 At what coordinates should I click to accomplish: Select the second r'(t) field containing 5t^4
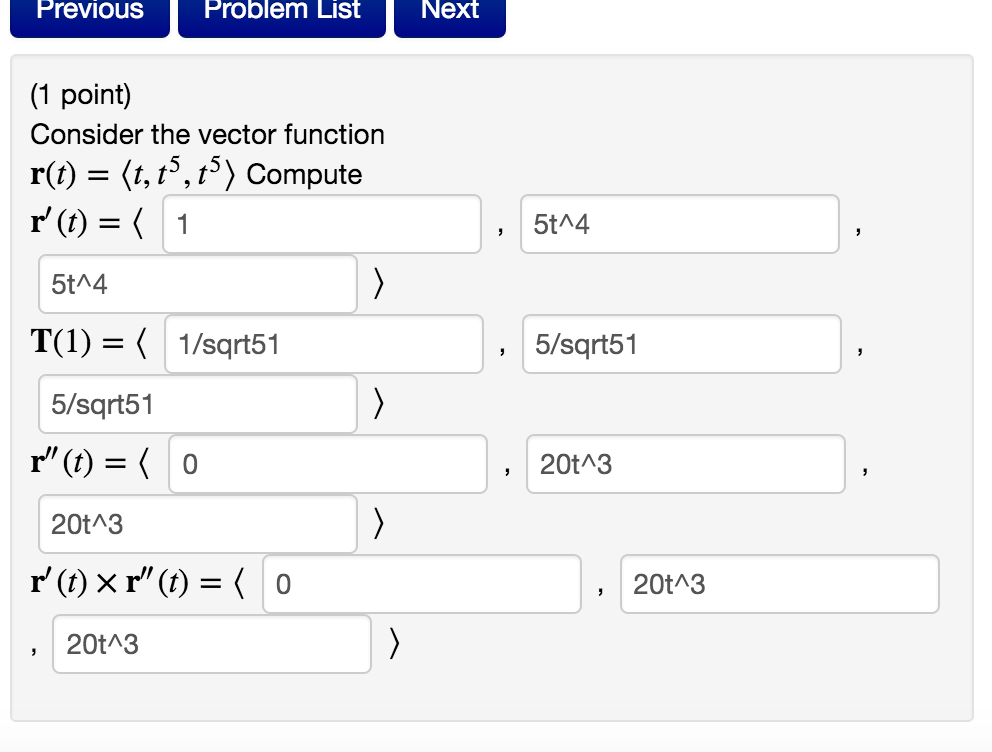tap(679, 224)
